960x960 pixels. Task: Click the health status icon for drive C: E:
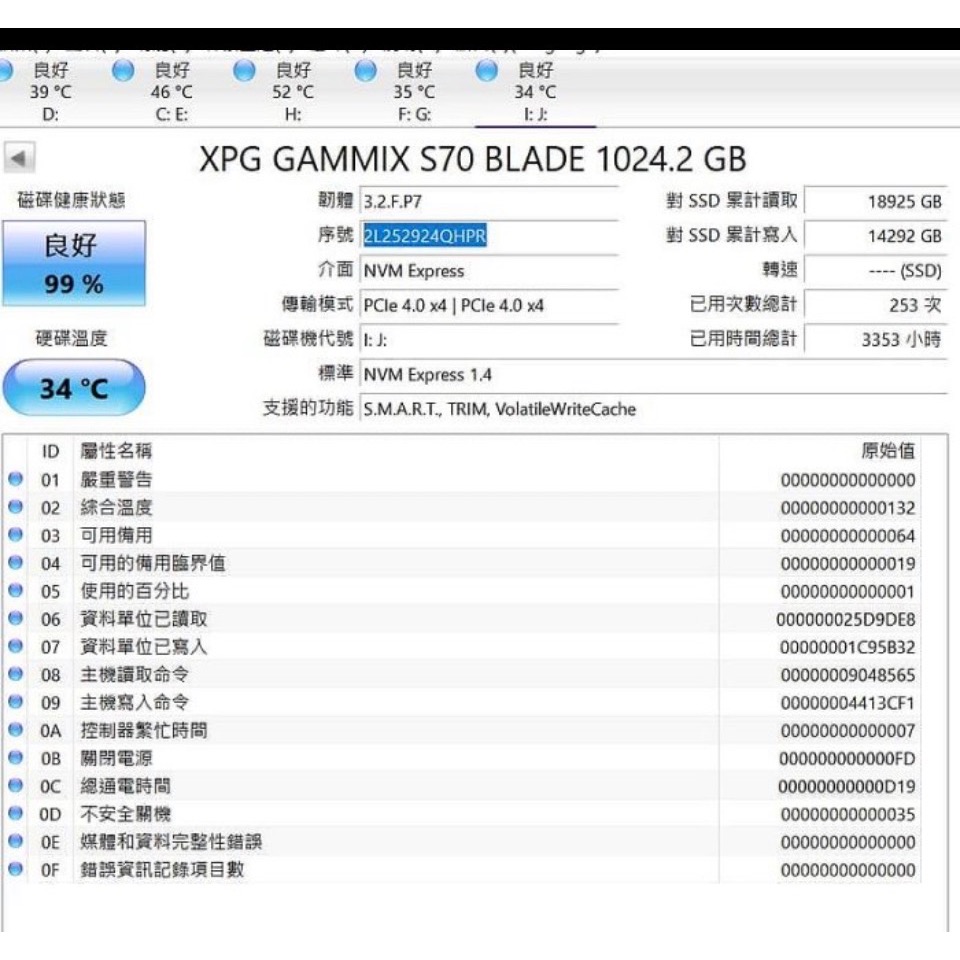123,70
